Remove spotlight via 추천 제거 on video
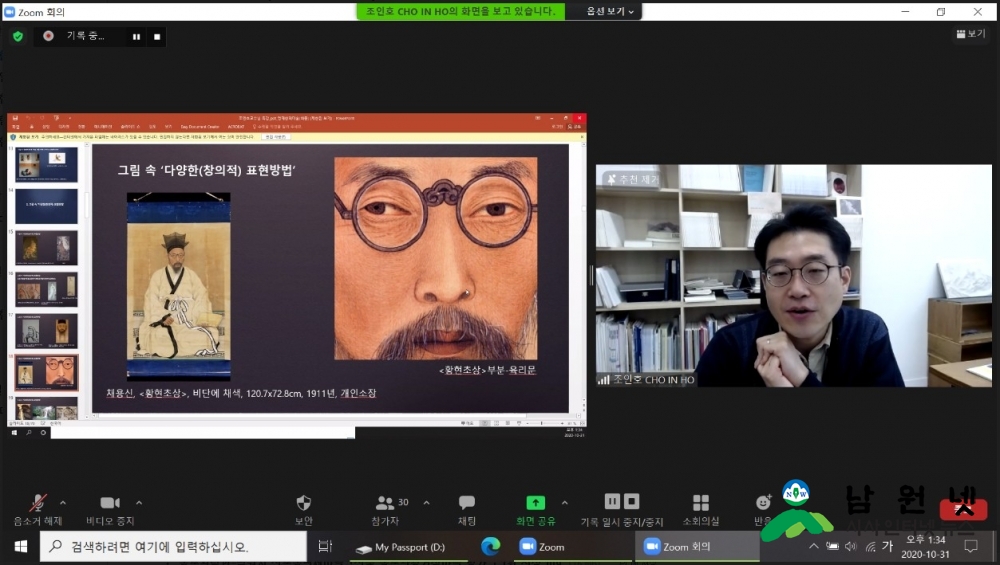1000x565 pixels. coord(633,179)
